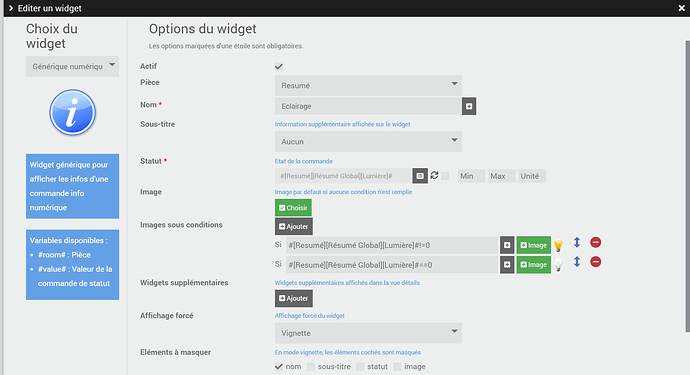The image size is (690, 375).
Task: Open command picker icon next to Statut field
Action: pos(420,176)
